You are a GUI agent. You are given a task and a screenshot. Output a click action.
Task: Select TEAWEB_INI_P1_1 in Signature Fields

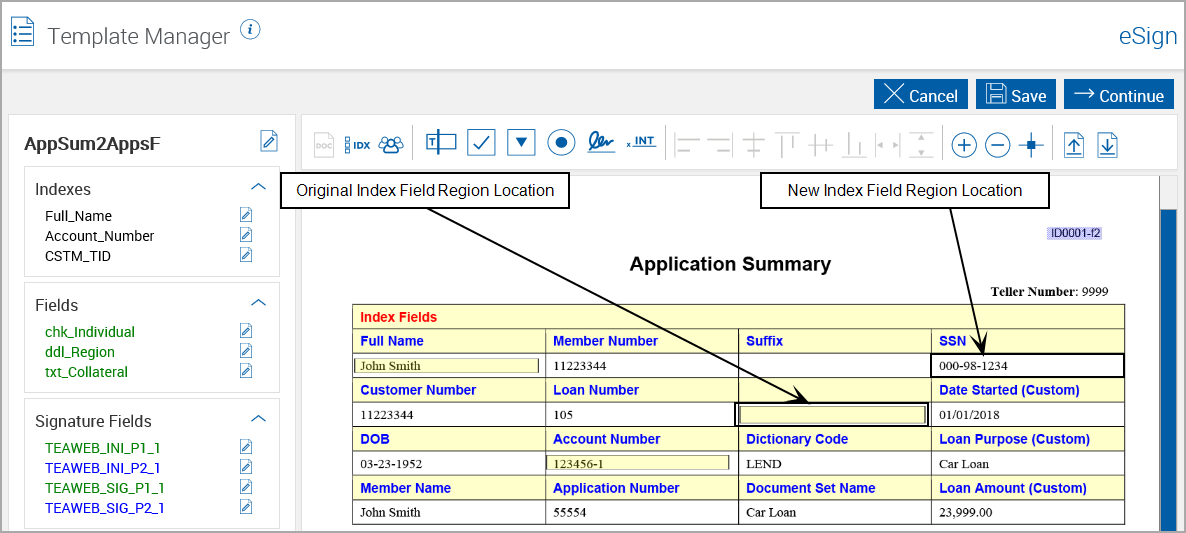click(103, 448)
